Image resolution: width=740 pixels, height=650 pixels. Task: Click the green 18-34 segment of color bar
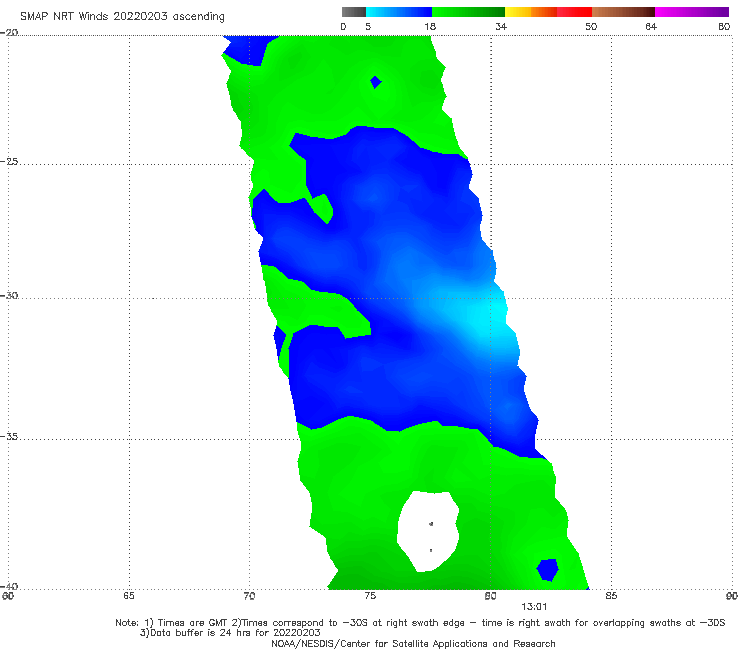pos(468,12)
